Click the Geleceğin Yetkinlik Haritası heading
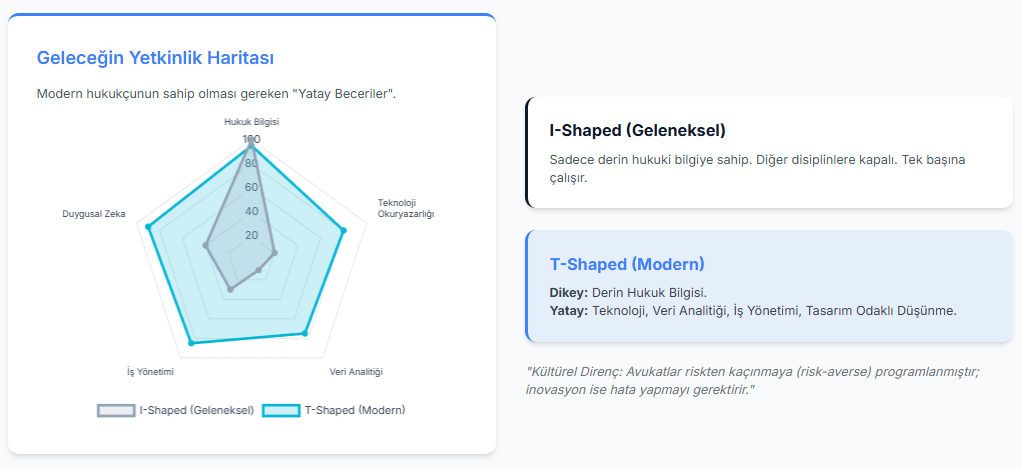The height and width of the screenshot is (469, 1022). tap(155, 57)
